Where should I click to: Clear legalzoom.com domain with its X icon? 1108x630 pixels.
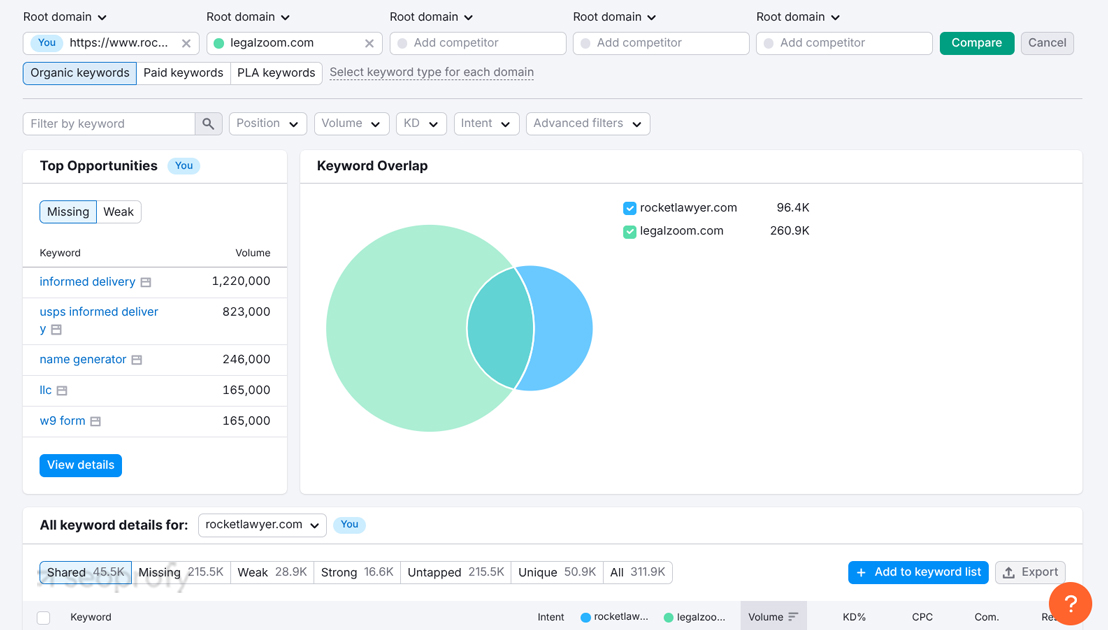point(369,43)
